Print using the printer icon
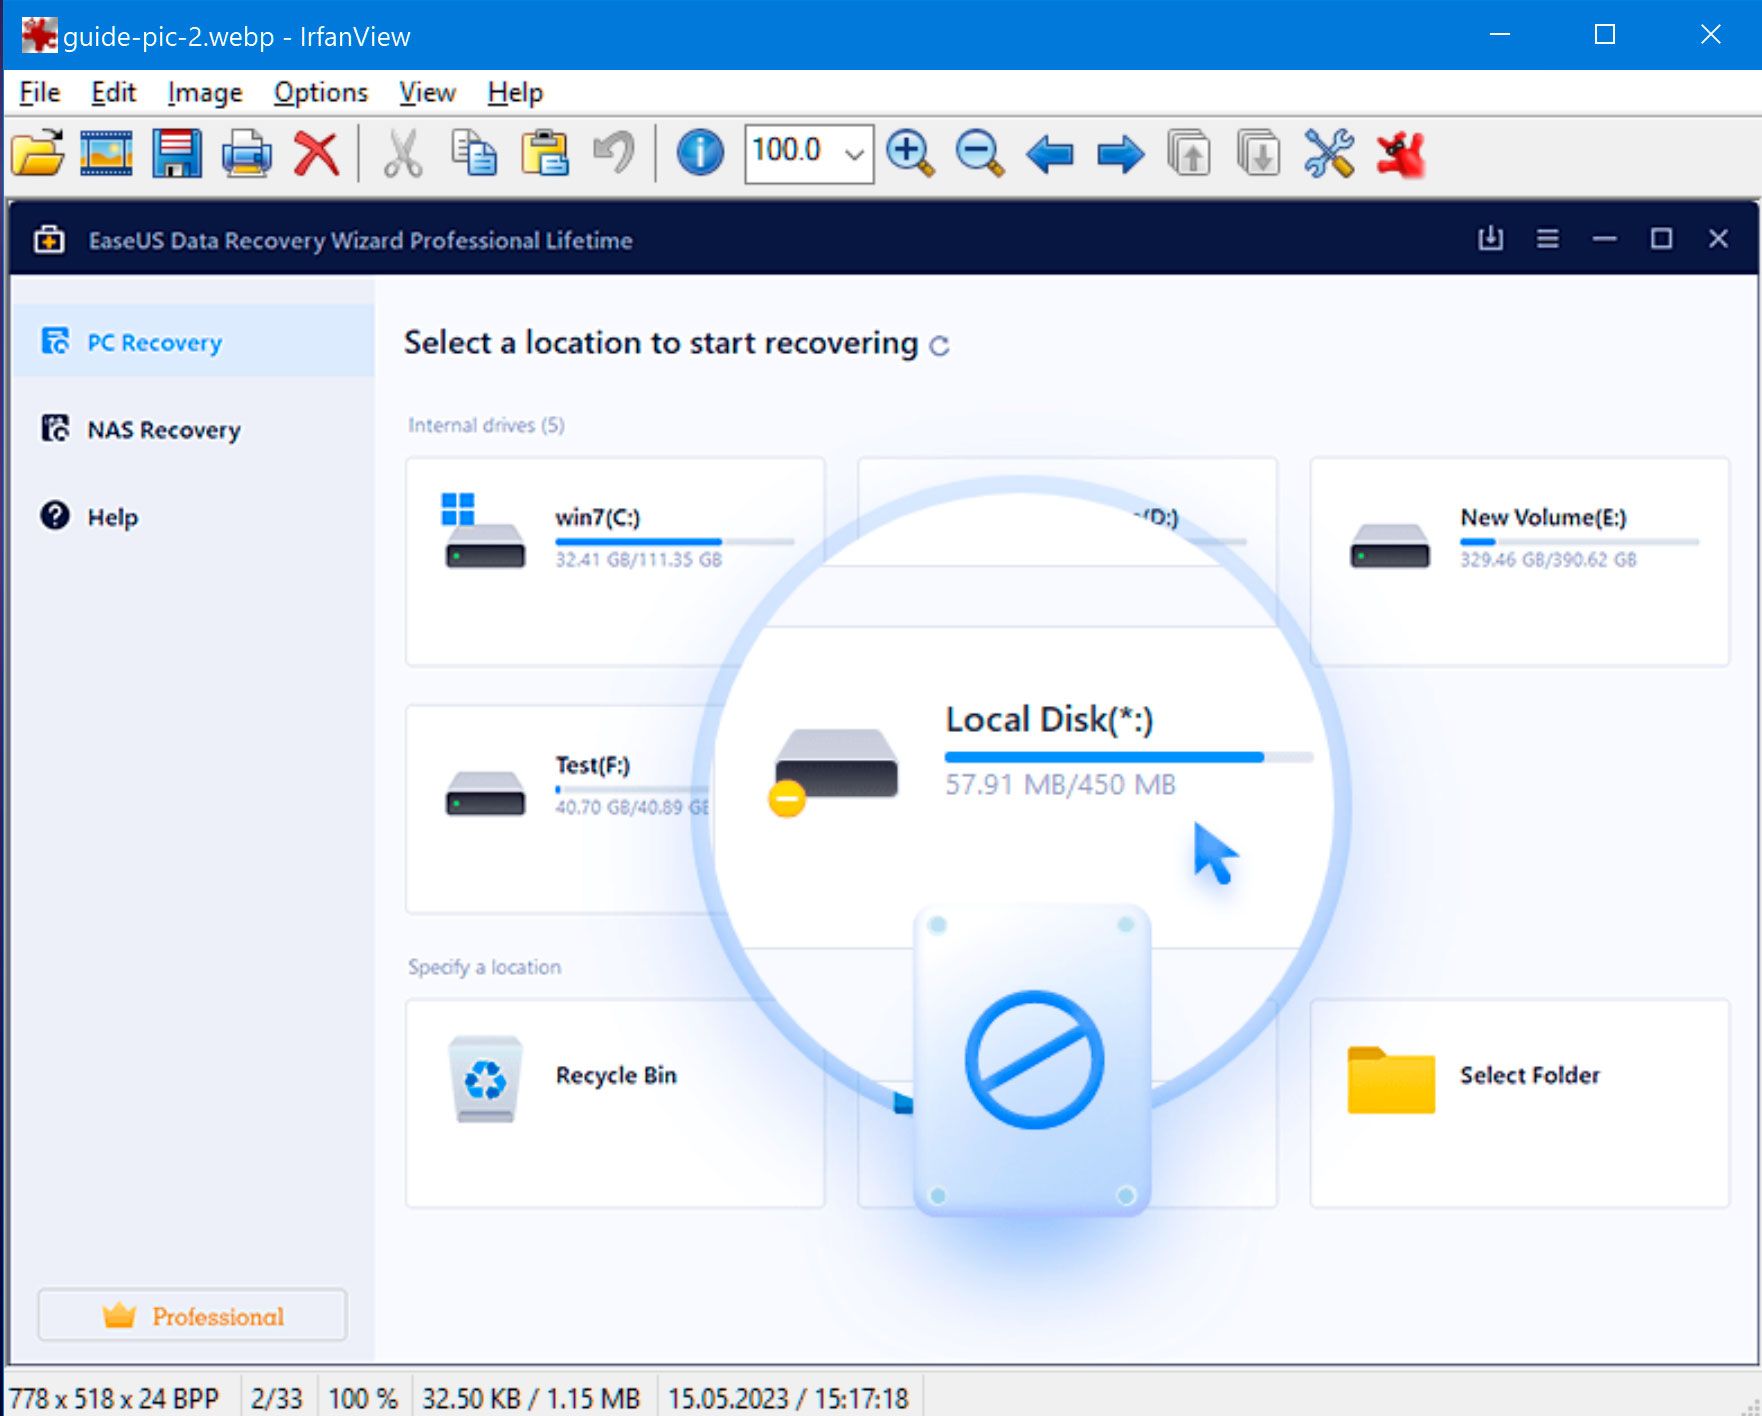 point(246,154)
